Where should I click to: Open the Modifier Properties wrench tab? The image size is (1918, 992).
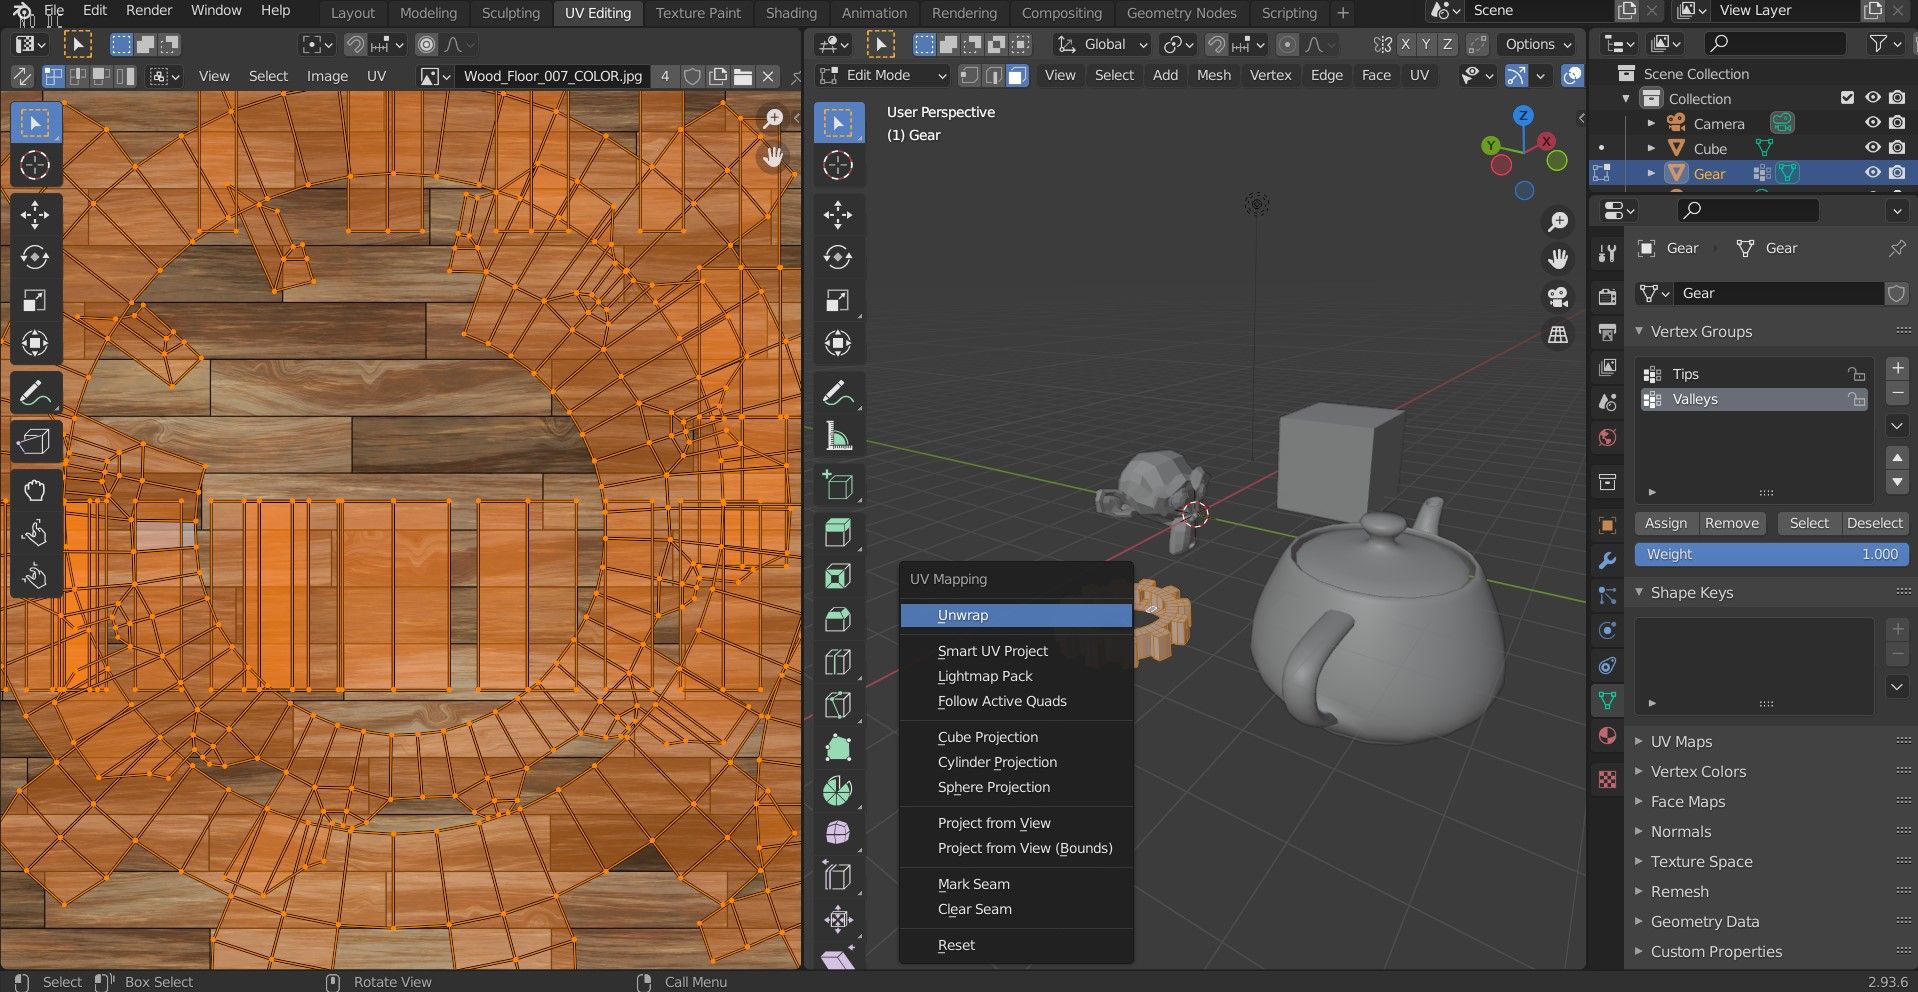point(1607,562)
